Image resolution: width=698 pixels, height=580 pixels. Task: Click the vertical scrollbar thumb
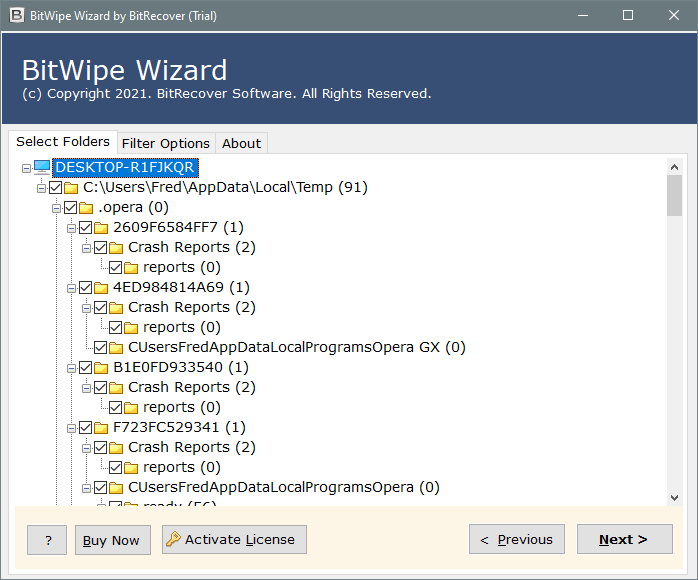point(674,195)
